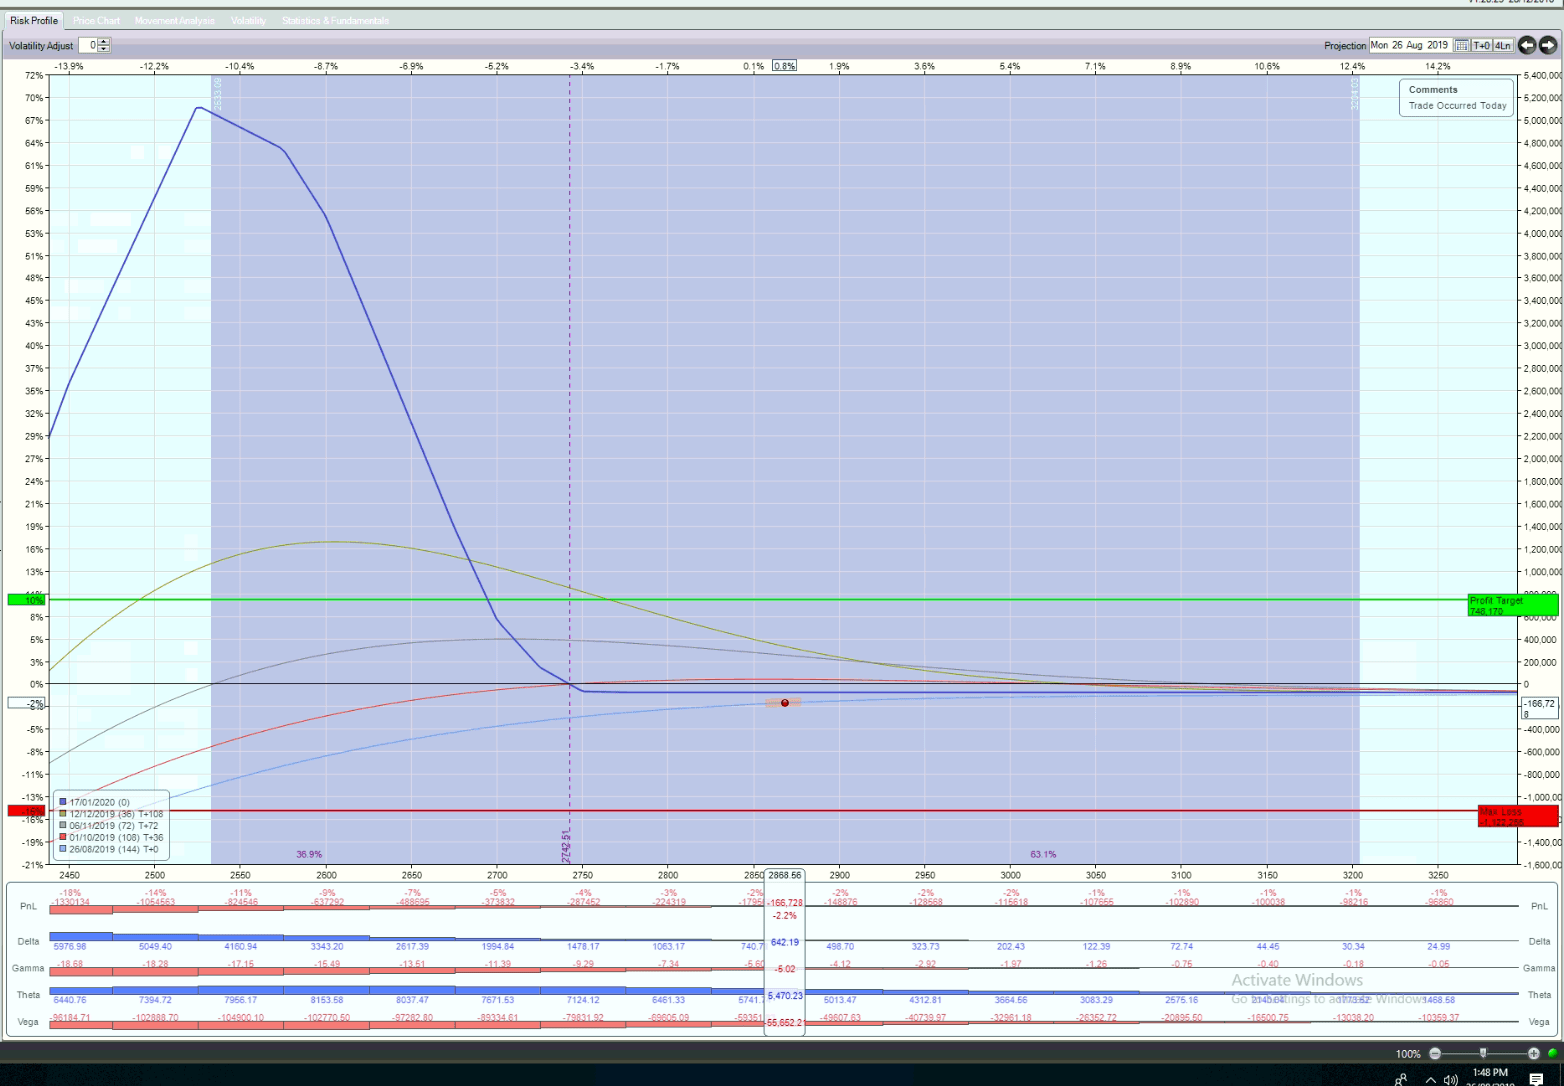Toggle the 4Ln lines button
1564x1086 pixels.
[x=1502, y=45]
